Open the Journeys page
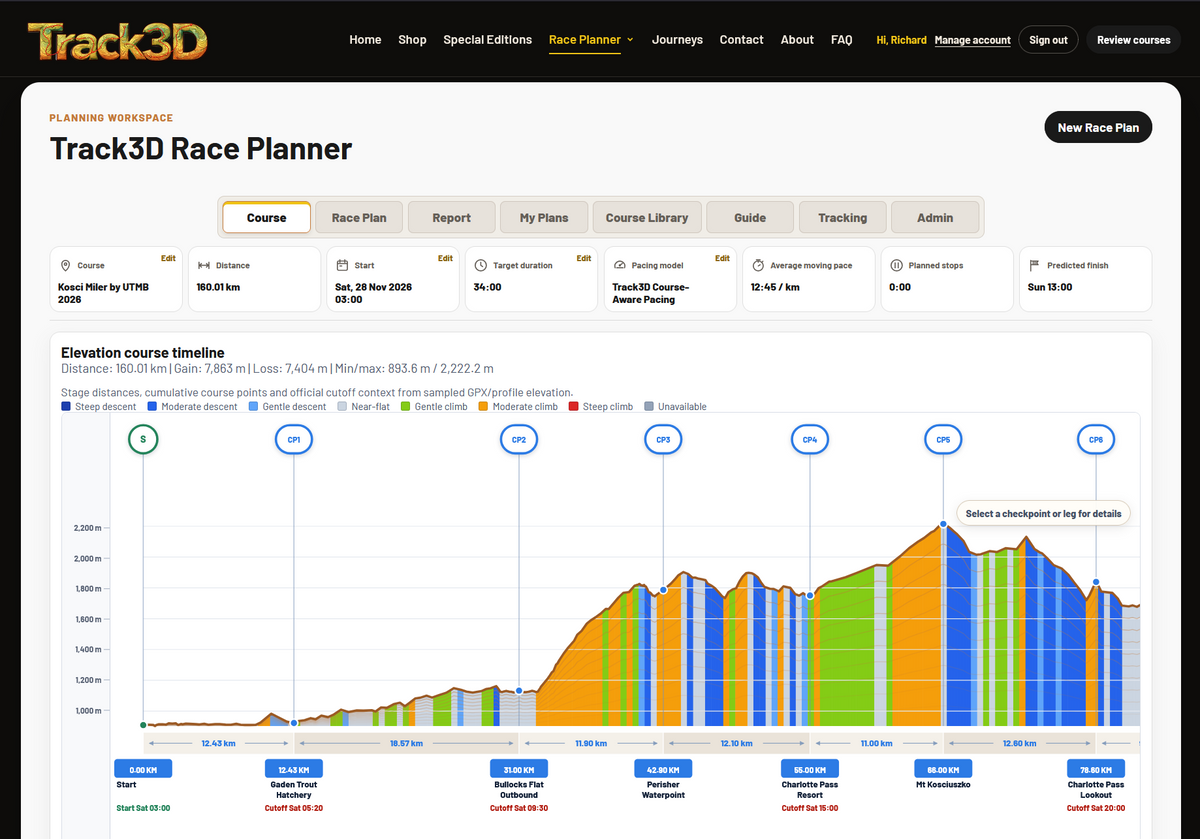The width and height of the screenshot is (1200, 839). point(677,40)
